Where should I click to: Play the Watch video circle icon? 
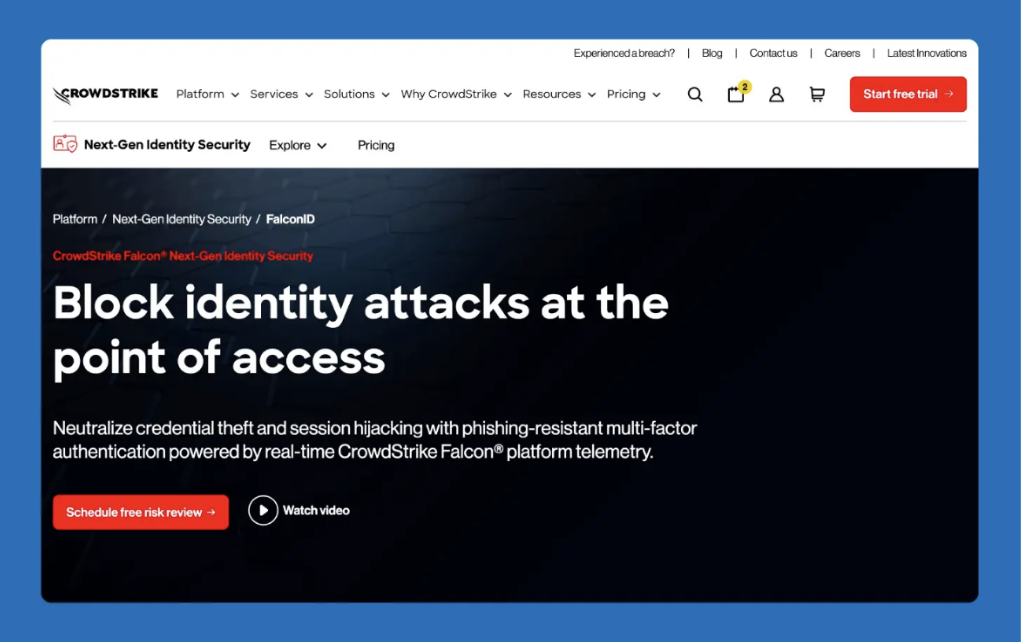point(263,510)
